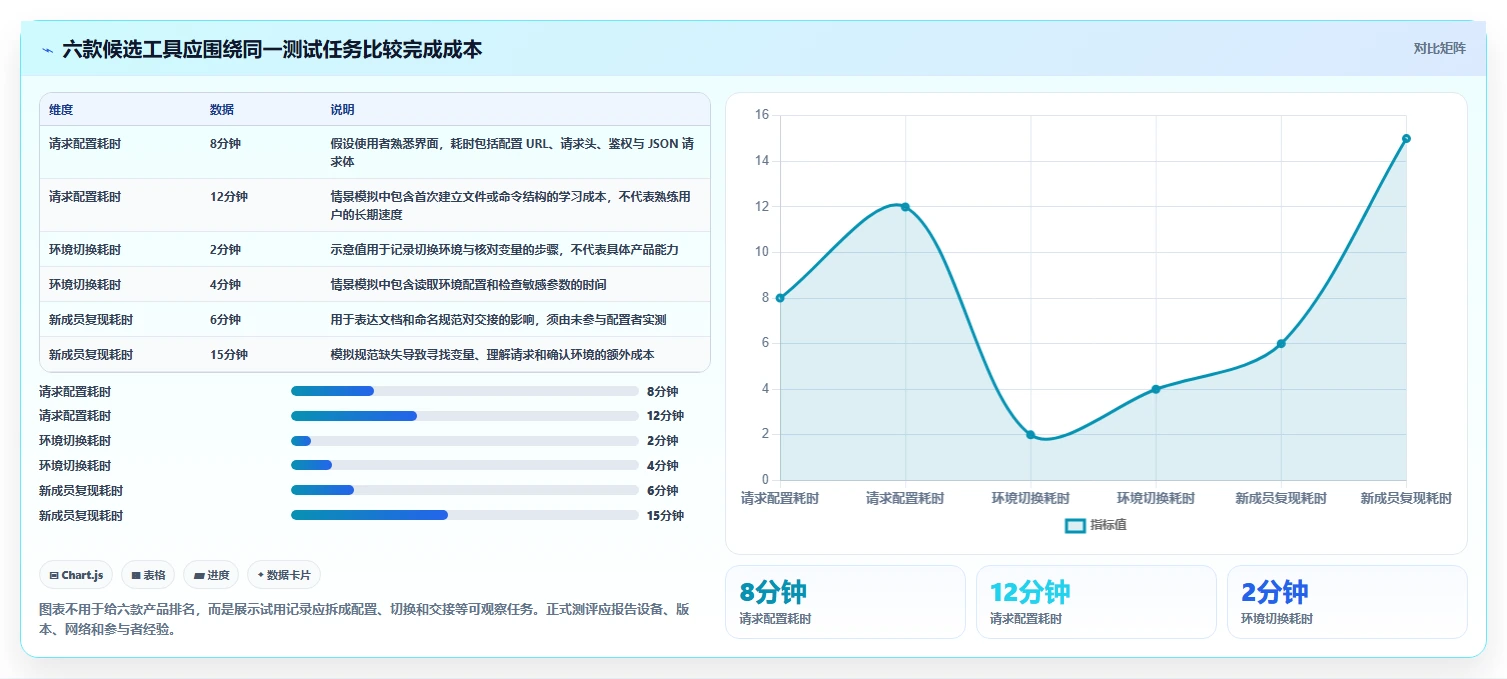Click the y-axis tick label 10

coord(761,252)
